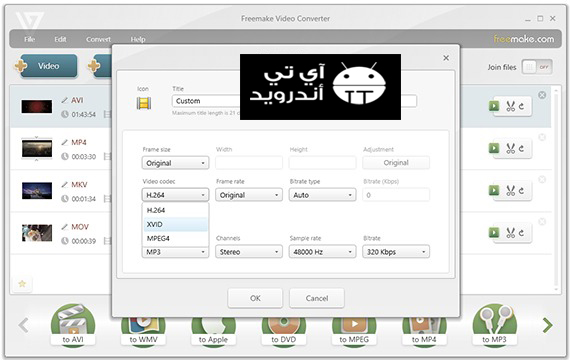Select H.264 from the codec list
The image size is (570, 360).
175,210
